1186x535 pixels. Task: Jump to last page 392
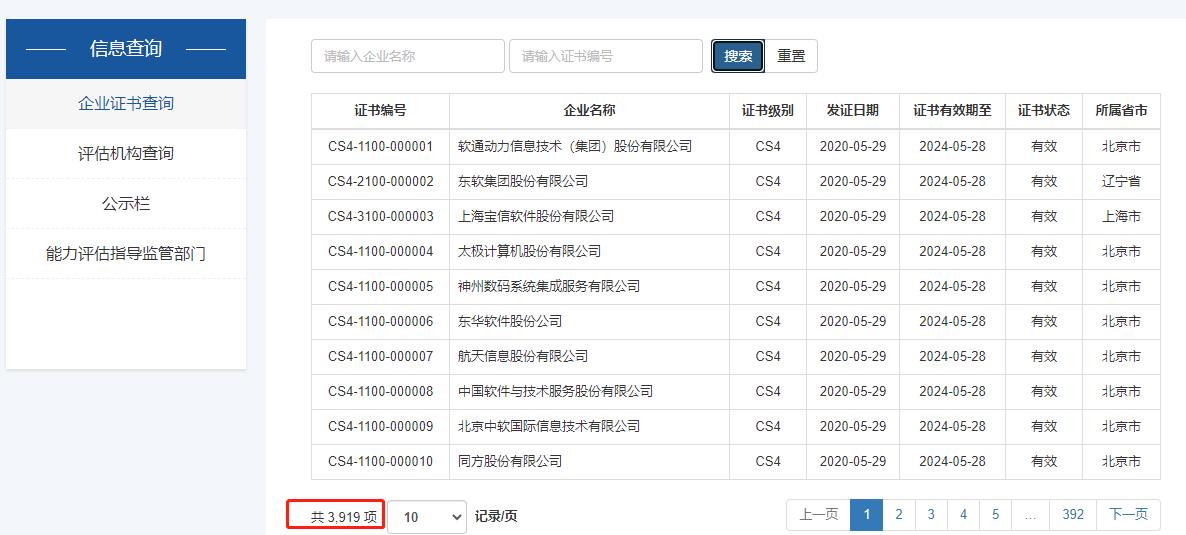(x=1073, y=515)
